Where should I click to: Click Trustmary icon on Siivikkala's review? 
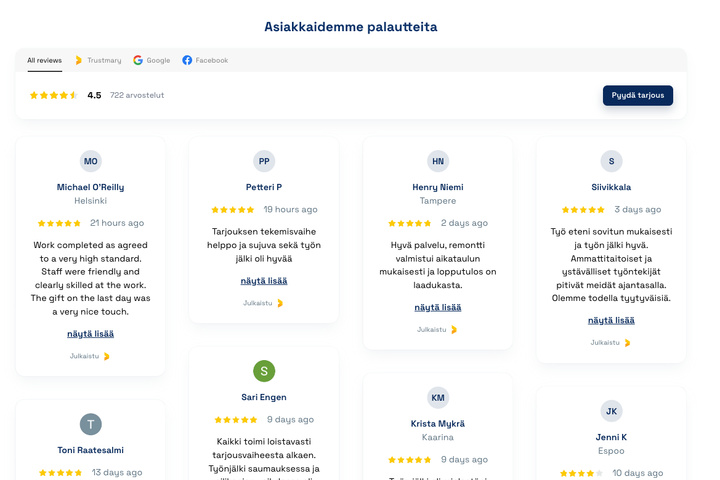click(x=627, y=342)
